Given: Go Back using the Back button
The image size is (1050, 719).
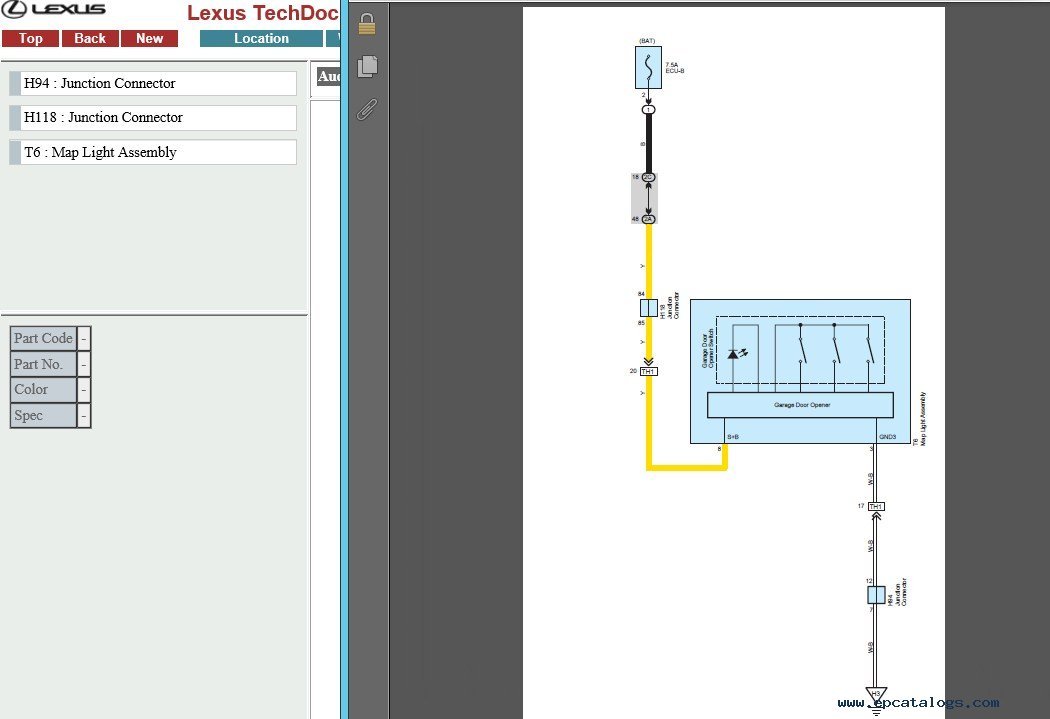Looking at the screenshot, I should coord(90,39).
